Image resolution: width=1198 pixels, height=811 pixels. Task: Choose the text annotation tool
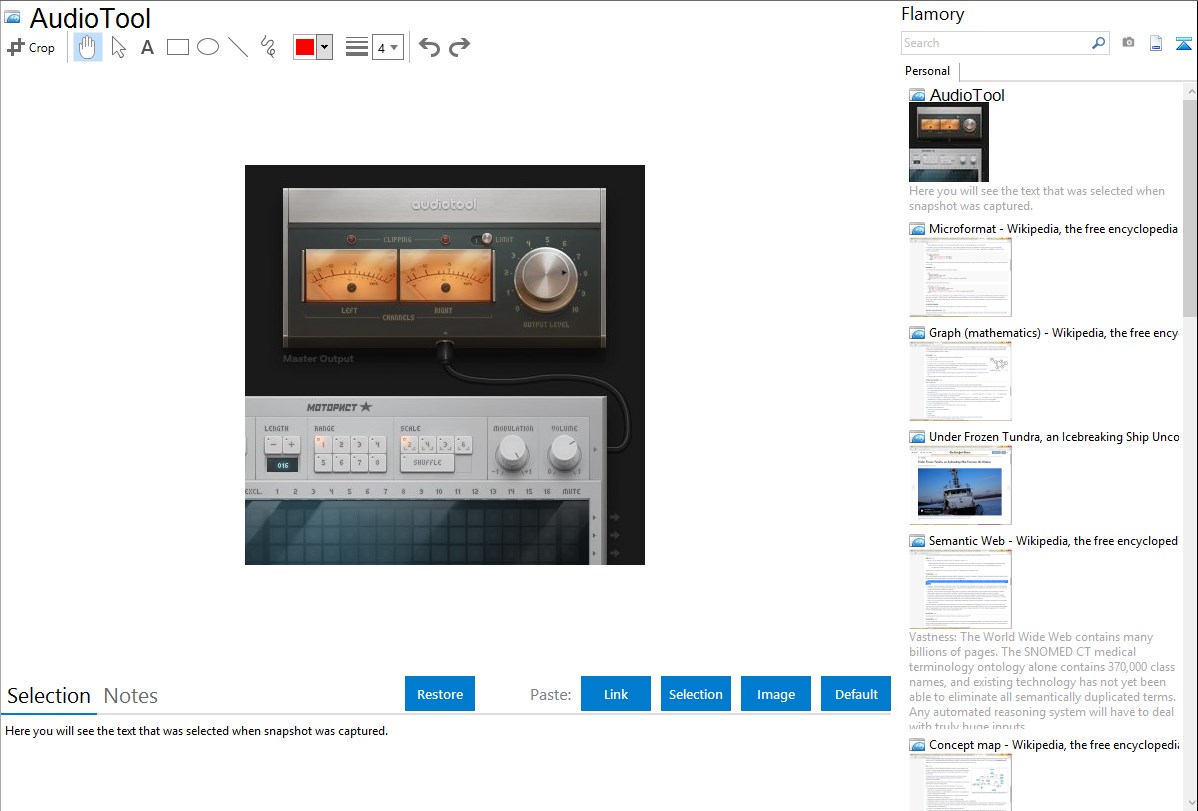click(x=147, y=47)
